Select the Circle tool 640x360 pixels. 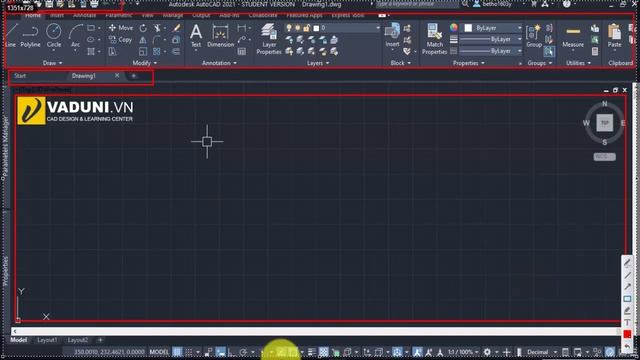click(53, 36)
